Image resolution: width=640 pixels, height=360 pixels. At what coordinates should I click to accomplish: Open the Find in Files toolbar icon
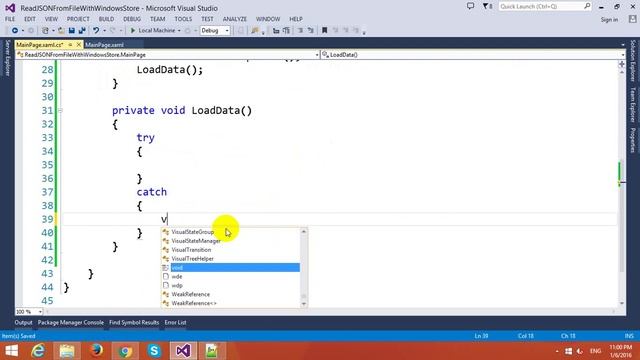pos(255,31)
